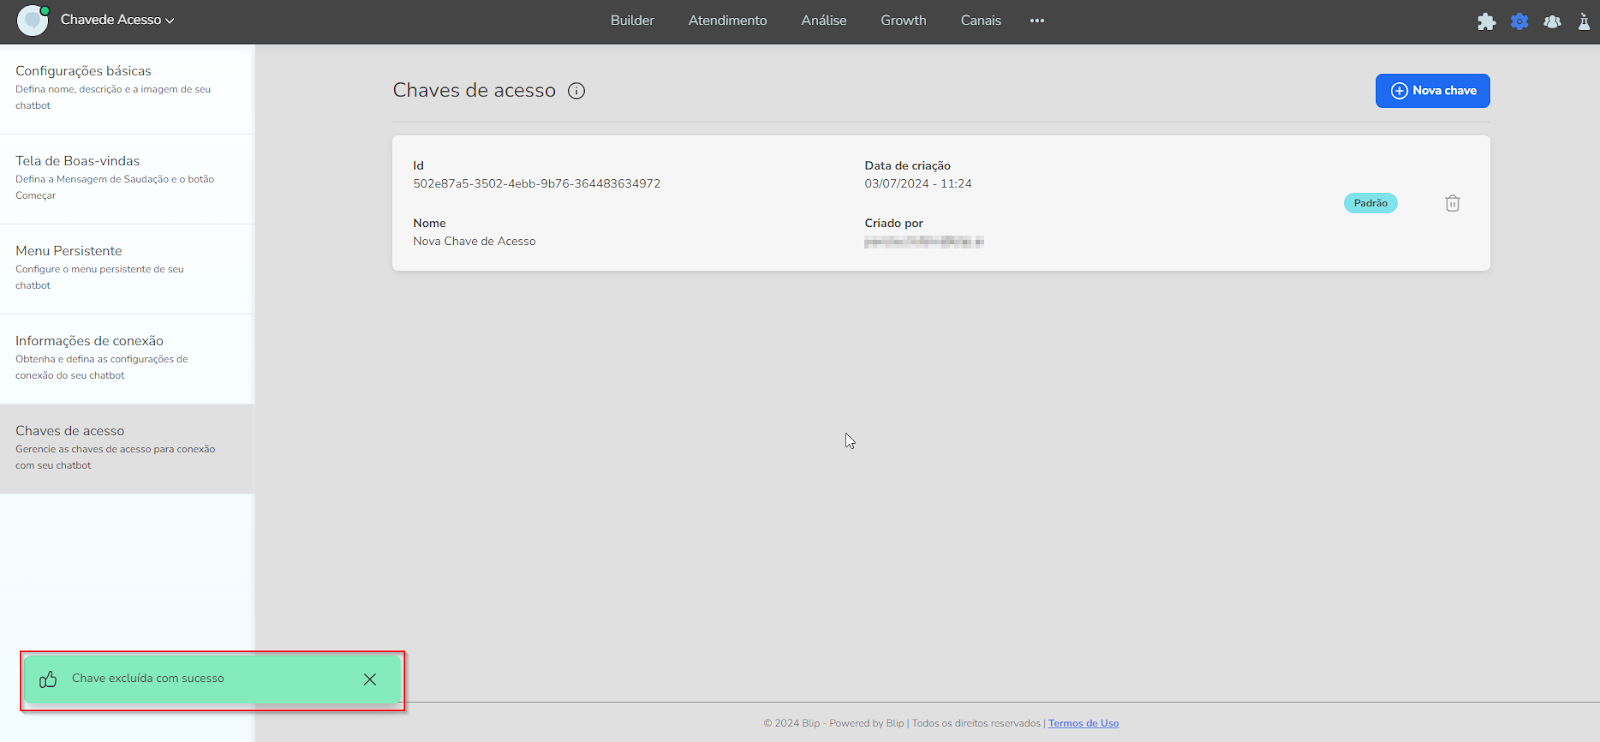Open the team members icon
This screenshot has height=742, width=1600.
1552,21
